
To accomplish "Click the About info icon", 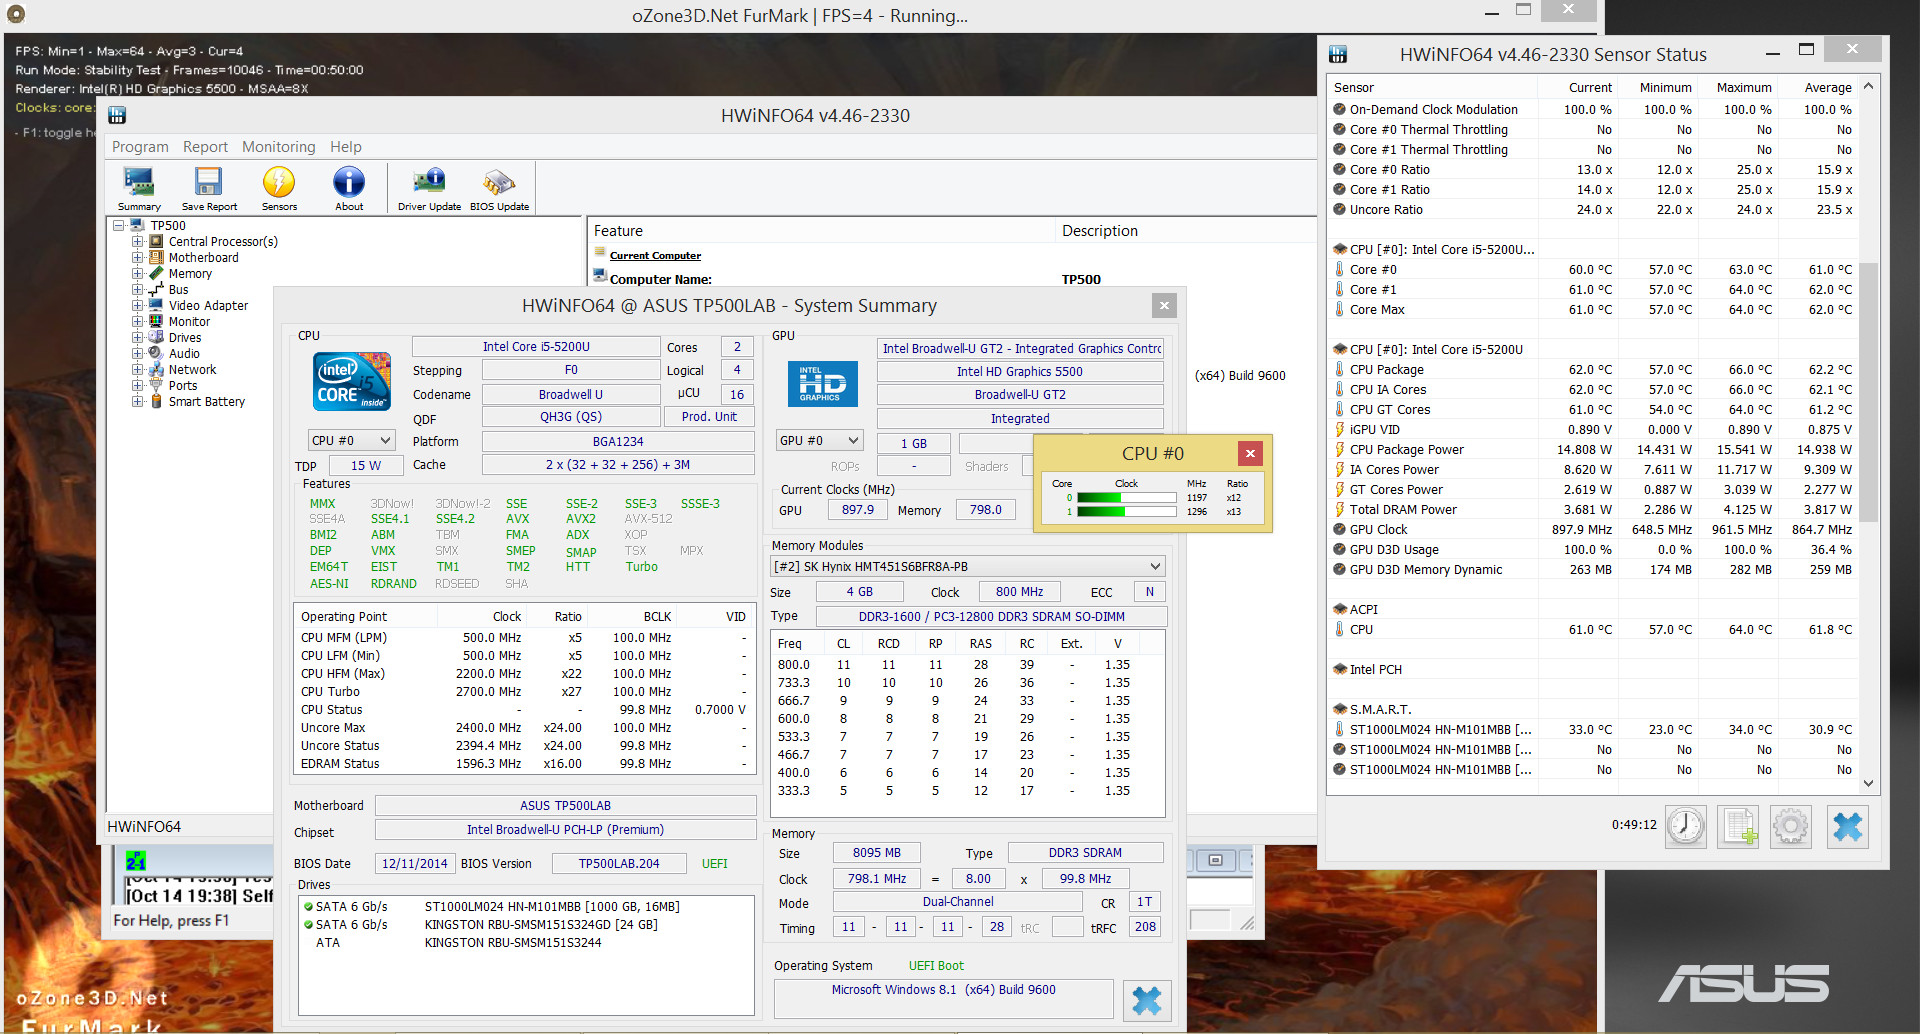I will coord(349,187).
